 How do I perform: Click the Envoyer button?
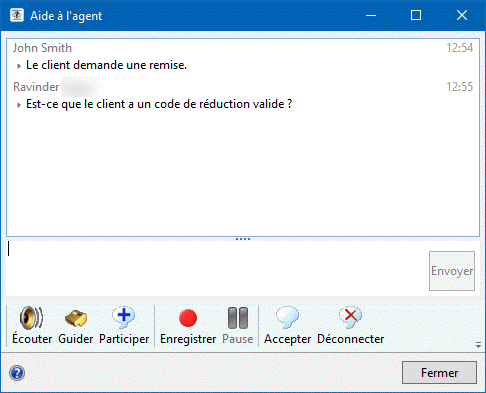click(452, 271)
